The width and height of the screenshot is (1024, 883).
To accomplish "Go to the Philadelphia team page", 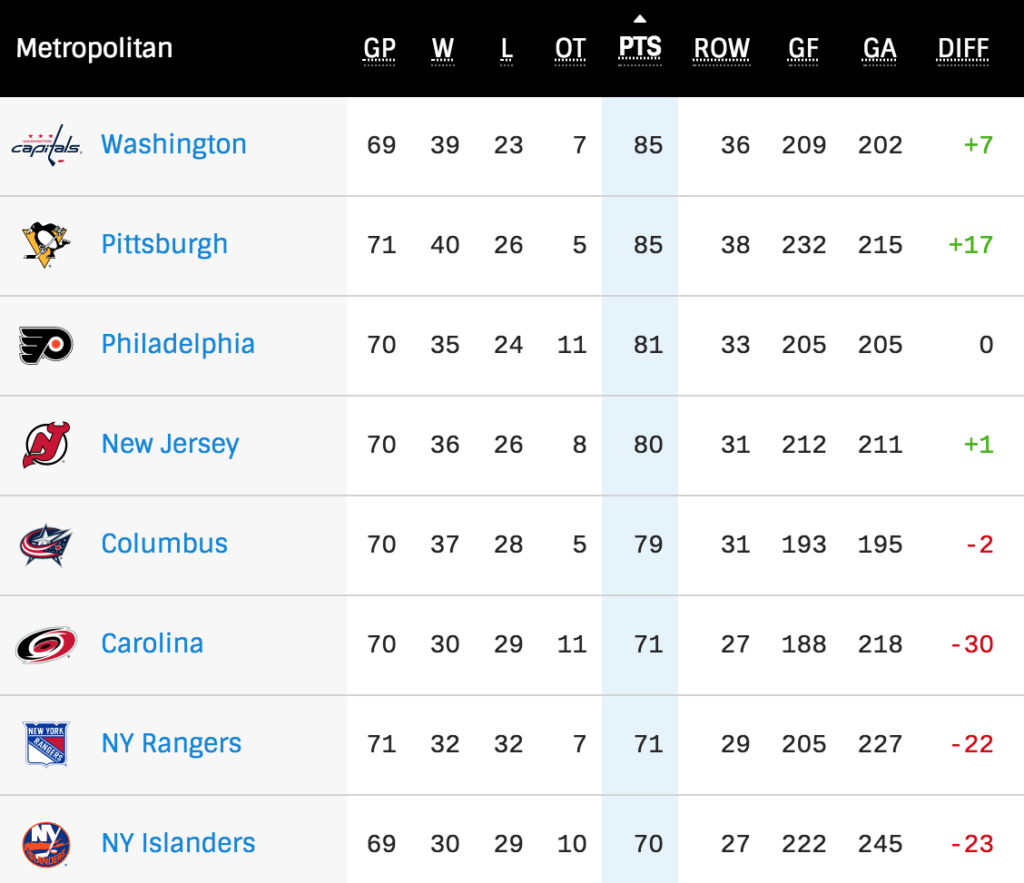I will pos(177,344).
